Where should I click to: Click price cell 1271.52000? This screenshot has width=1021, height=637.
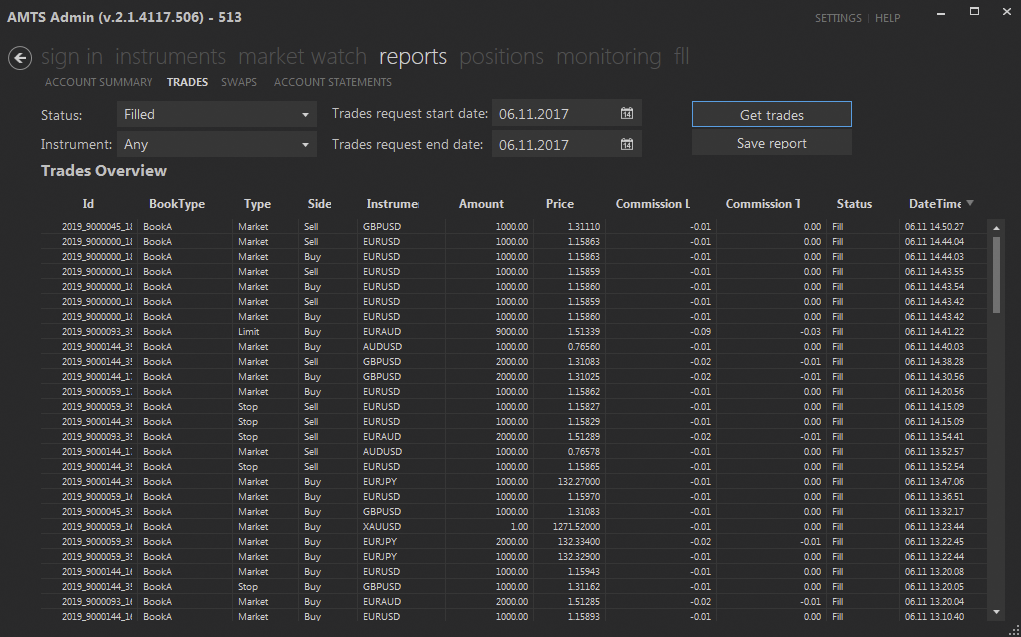576,526
